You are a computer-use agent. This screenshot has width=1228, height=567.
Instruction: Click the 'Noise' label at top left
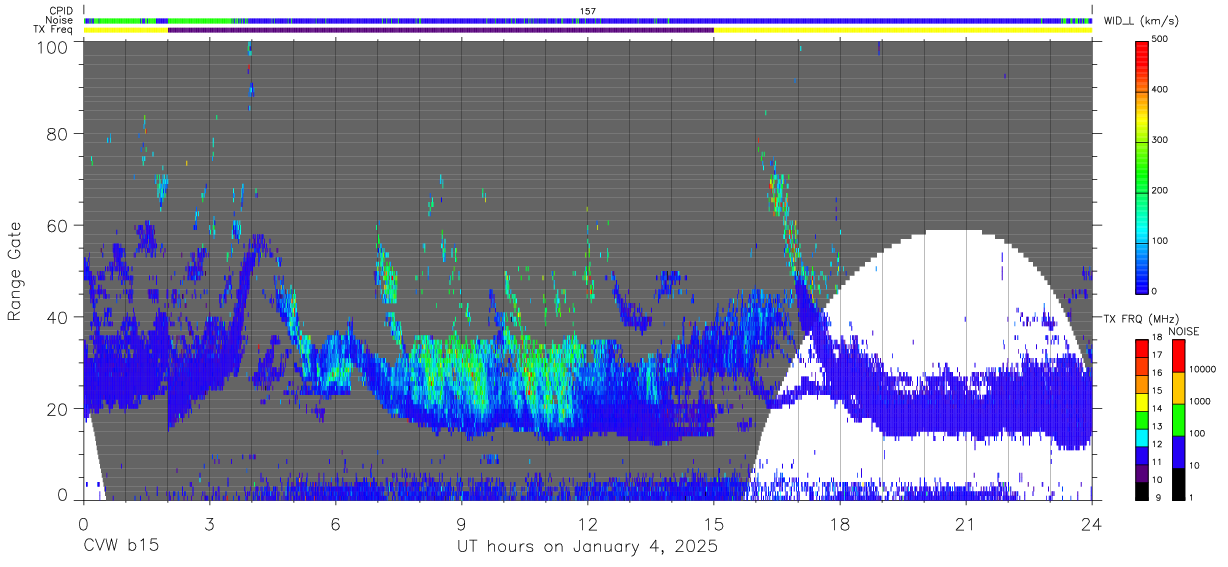pos(61,20)
